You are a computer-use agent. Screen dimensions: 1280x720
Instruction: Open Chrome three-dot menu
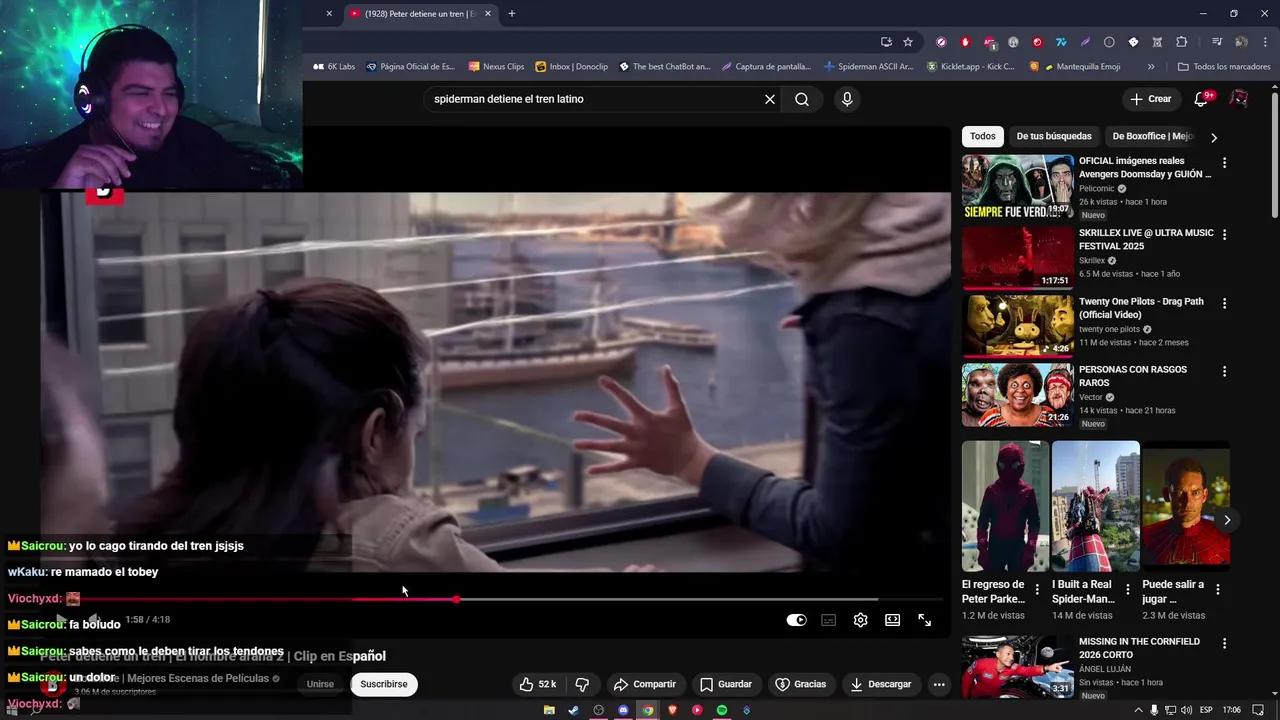1265,42
